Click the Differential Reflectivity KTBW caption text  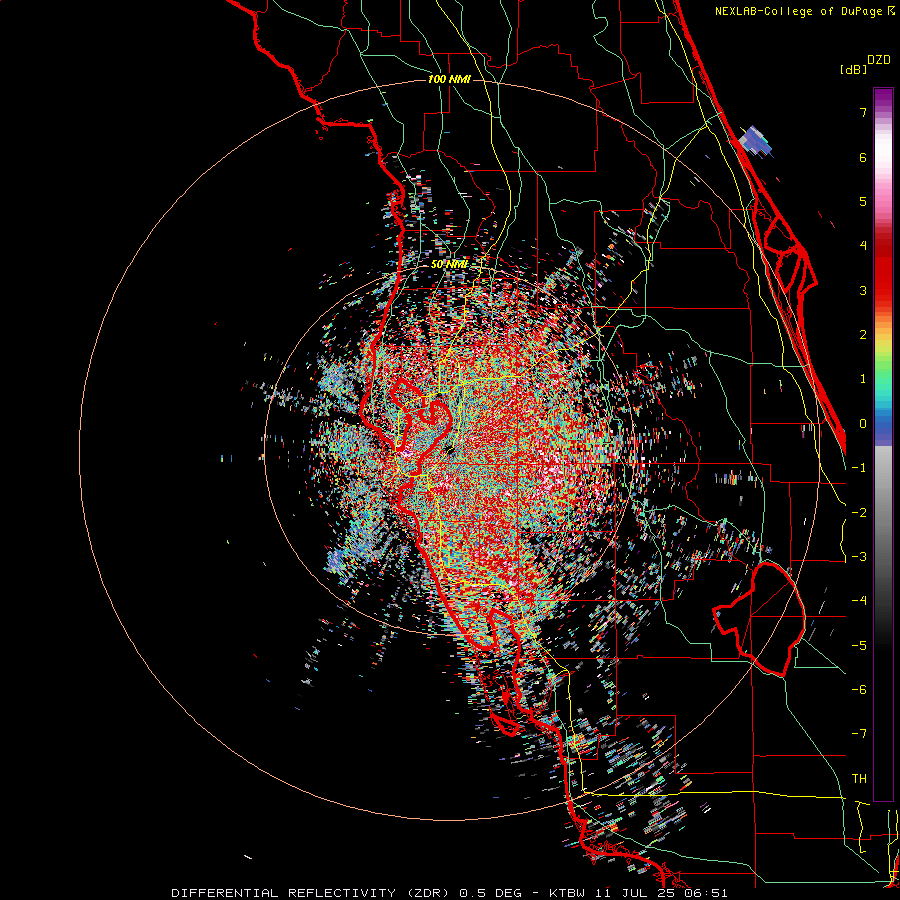[449, 893]
